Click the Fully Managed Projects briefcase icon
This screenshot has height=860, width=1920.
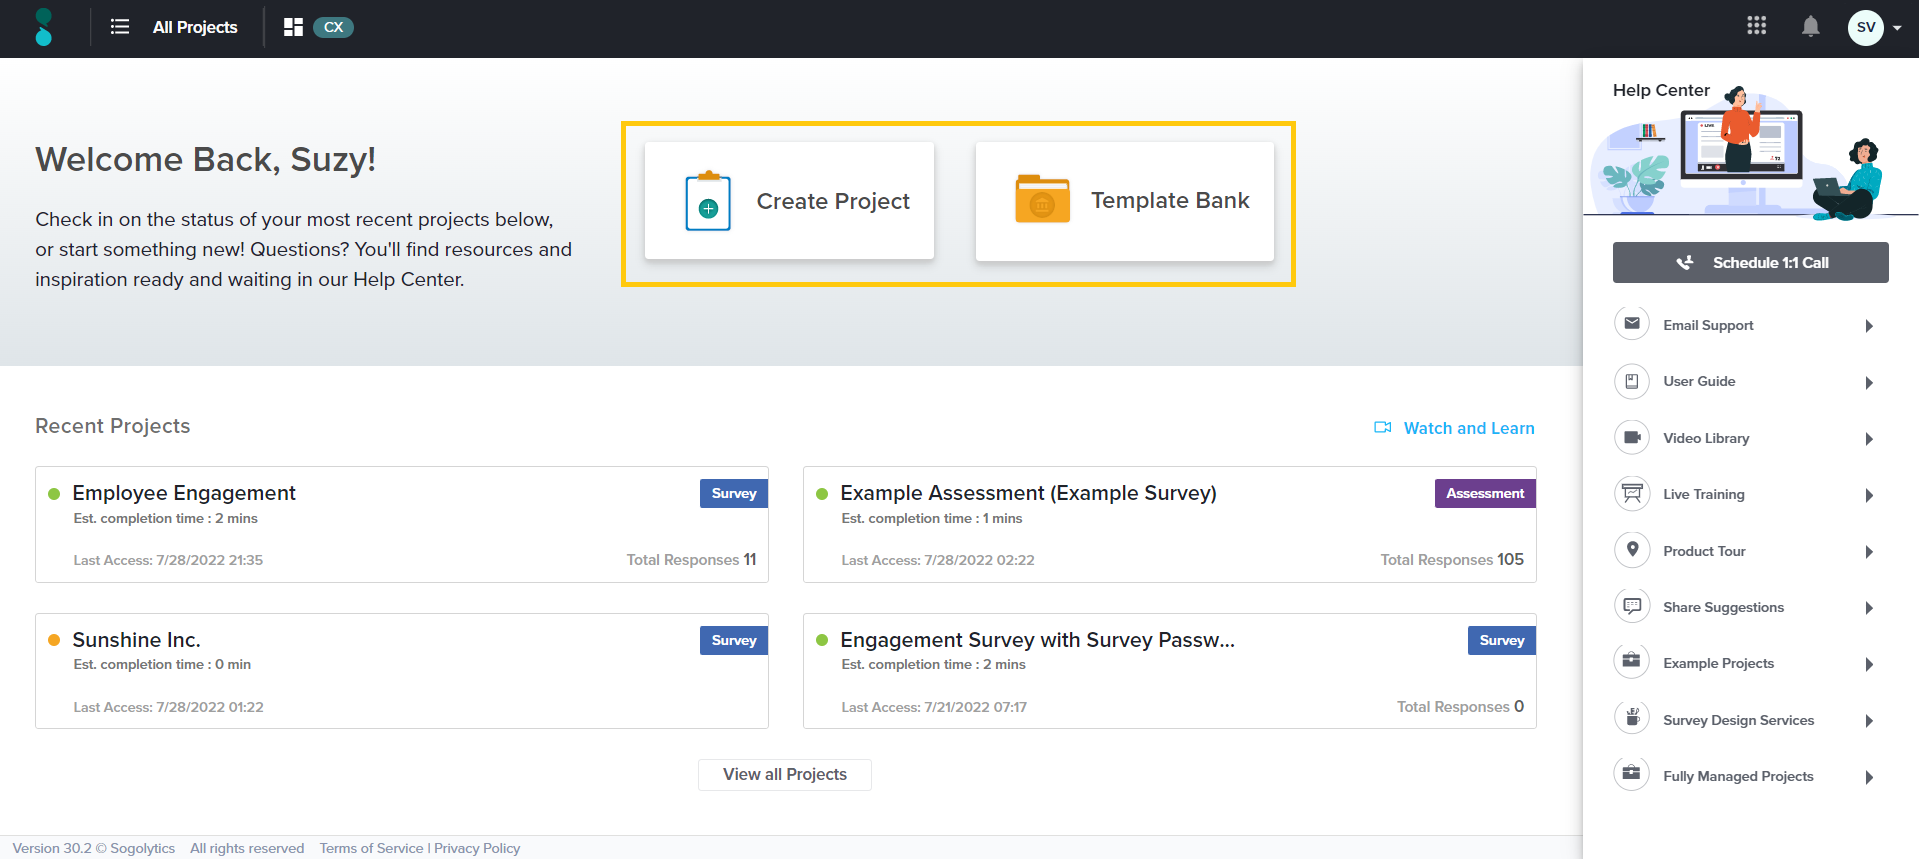(1632, 774)
